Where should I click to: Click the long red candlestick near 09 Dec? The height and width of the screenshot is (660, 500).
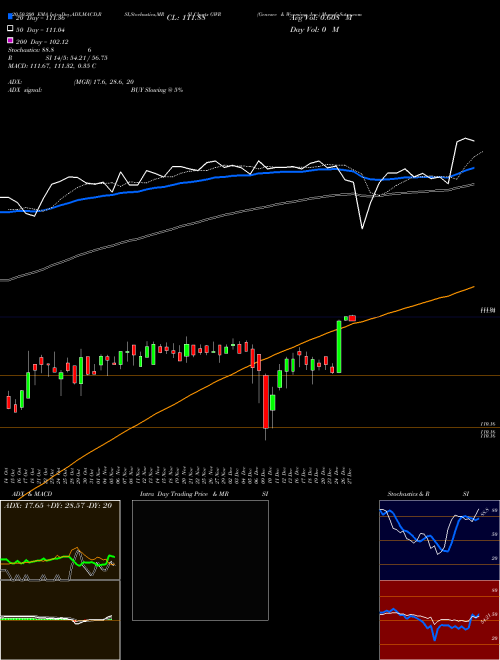coord(266,402)
